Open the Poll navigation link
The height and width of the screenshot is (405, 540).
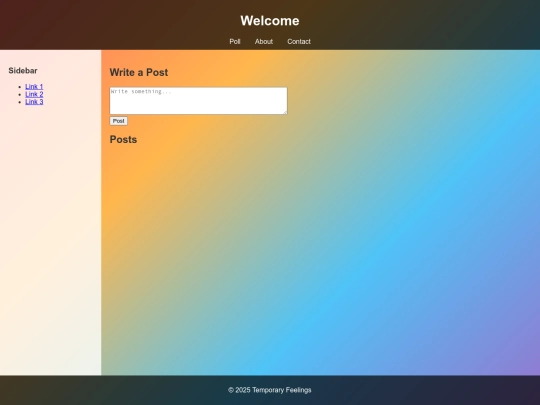coord(235,41)
